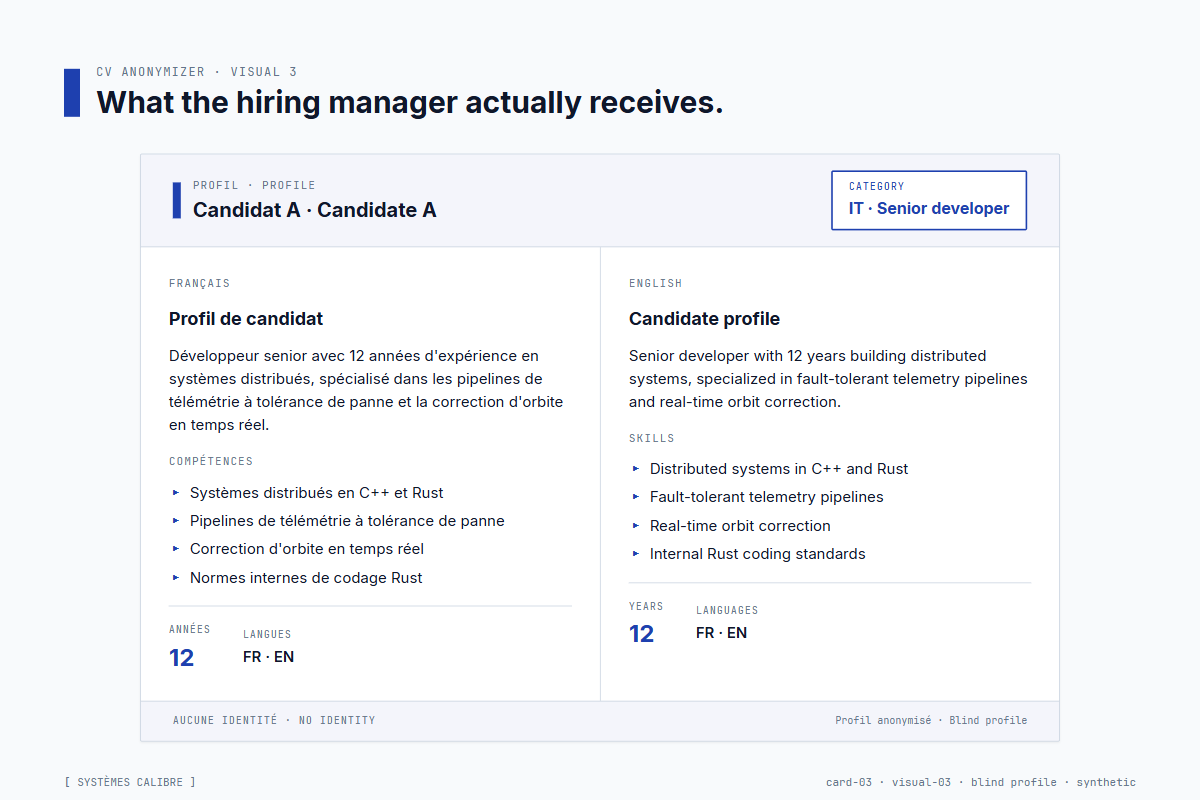Click the blue bar left of "Candidat A"
This screenshot has width=1200, height=800.
177,200
